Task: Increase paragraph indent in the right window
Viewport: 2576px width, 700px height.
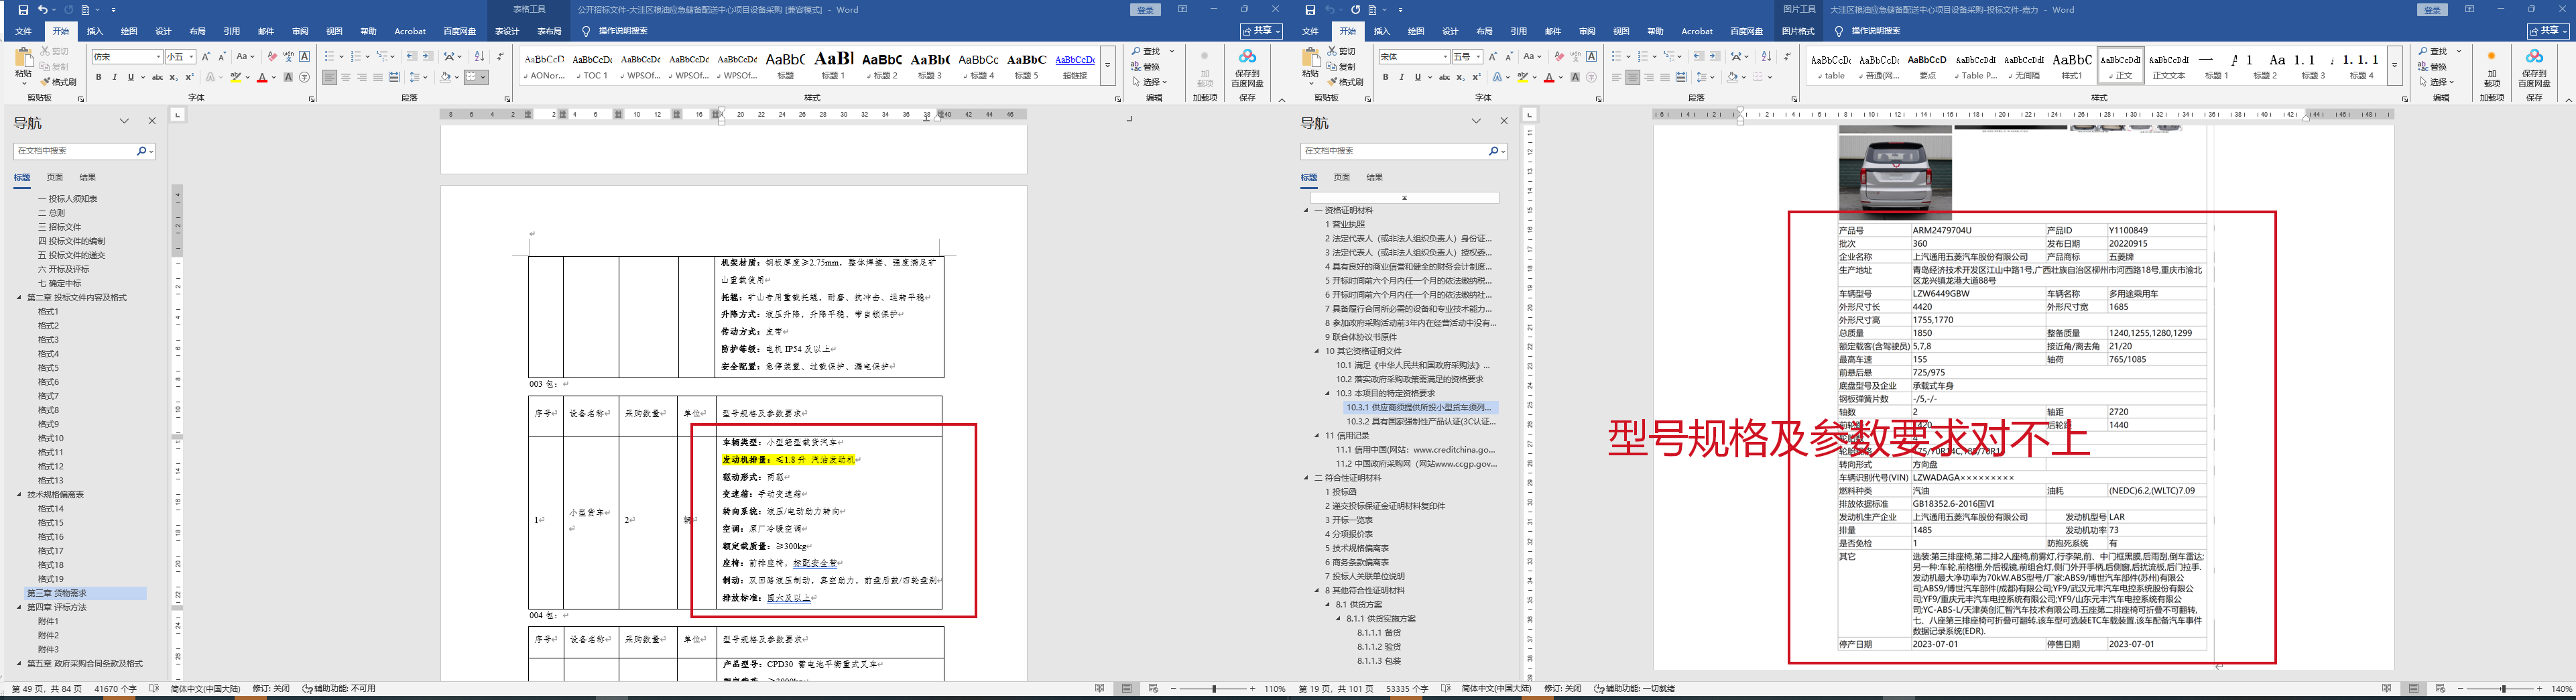Action: point(1715,57)
